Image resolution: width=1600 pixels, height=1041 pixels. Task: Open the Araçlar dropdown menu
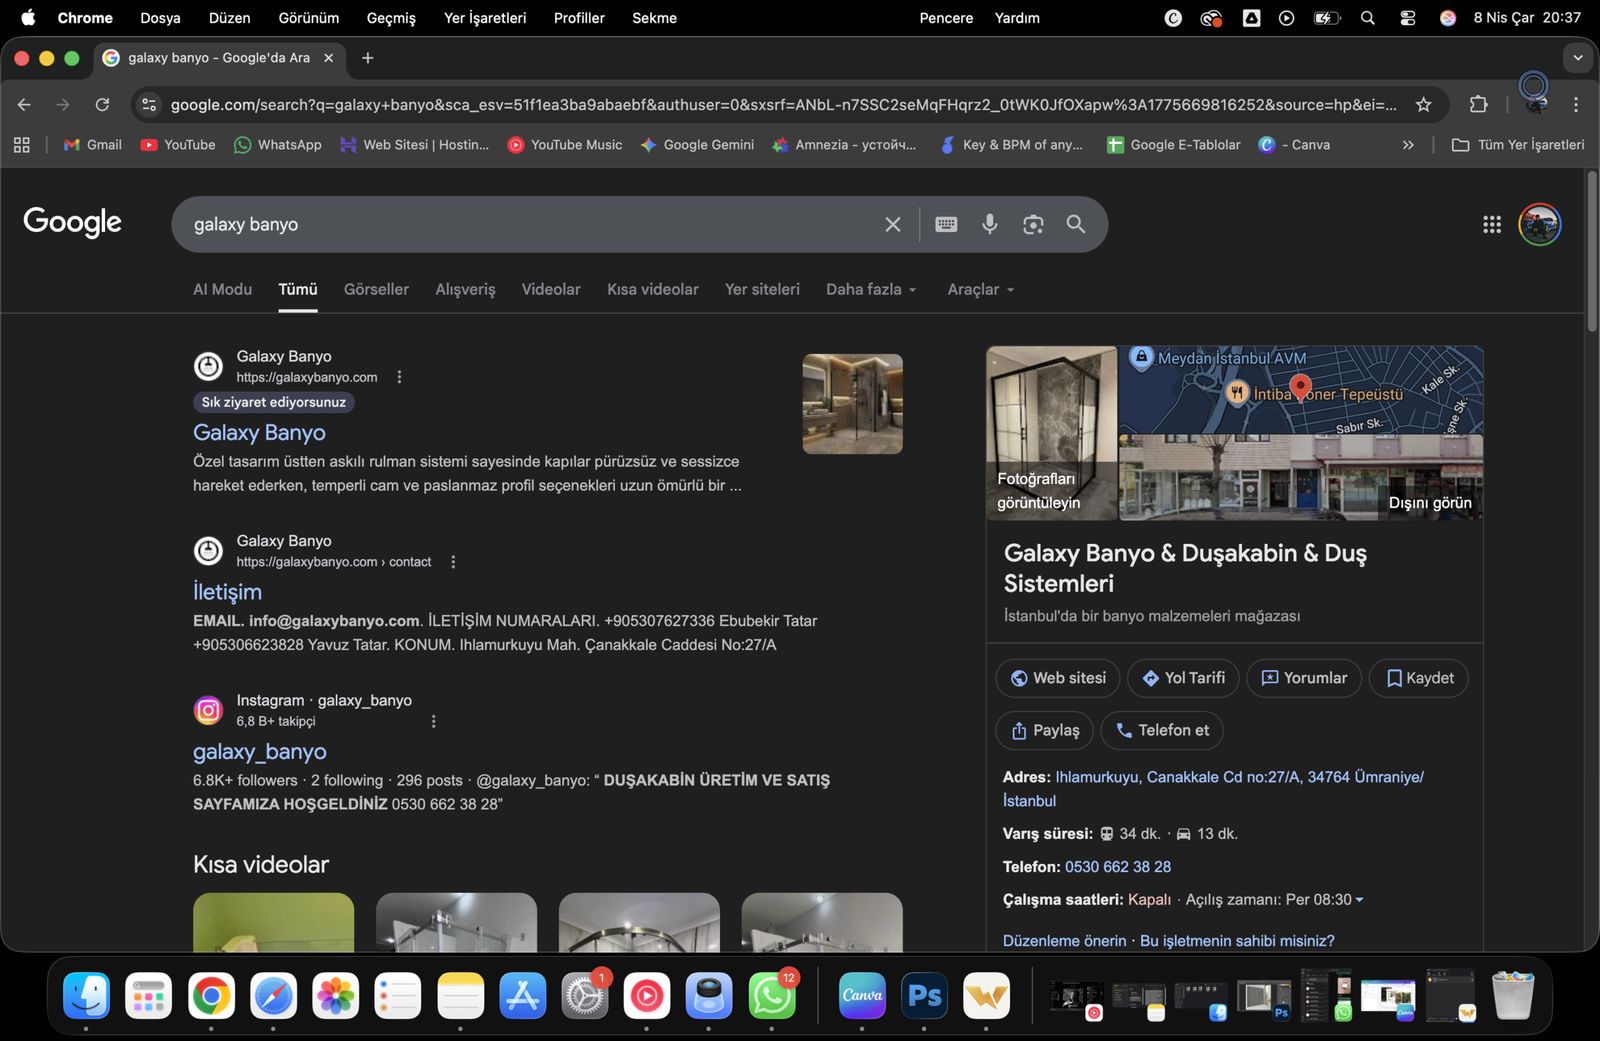click(x=980, y=289)
